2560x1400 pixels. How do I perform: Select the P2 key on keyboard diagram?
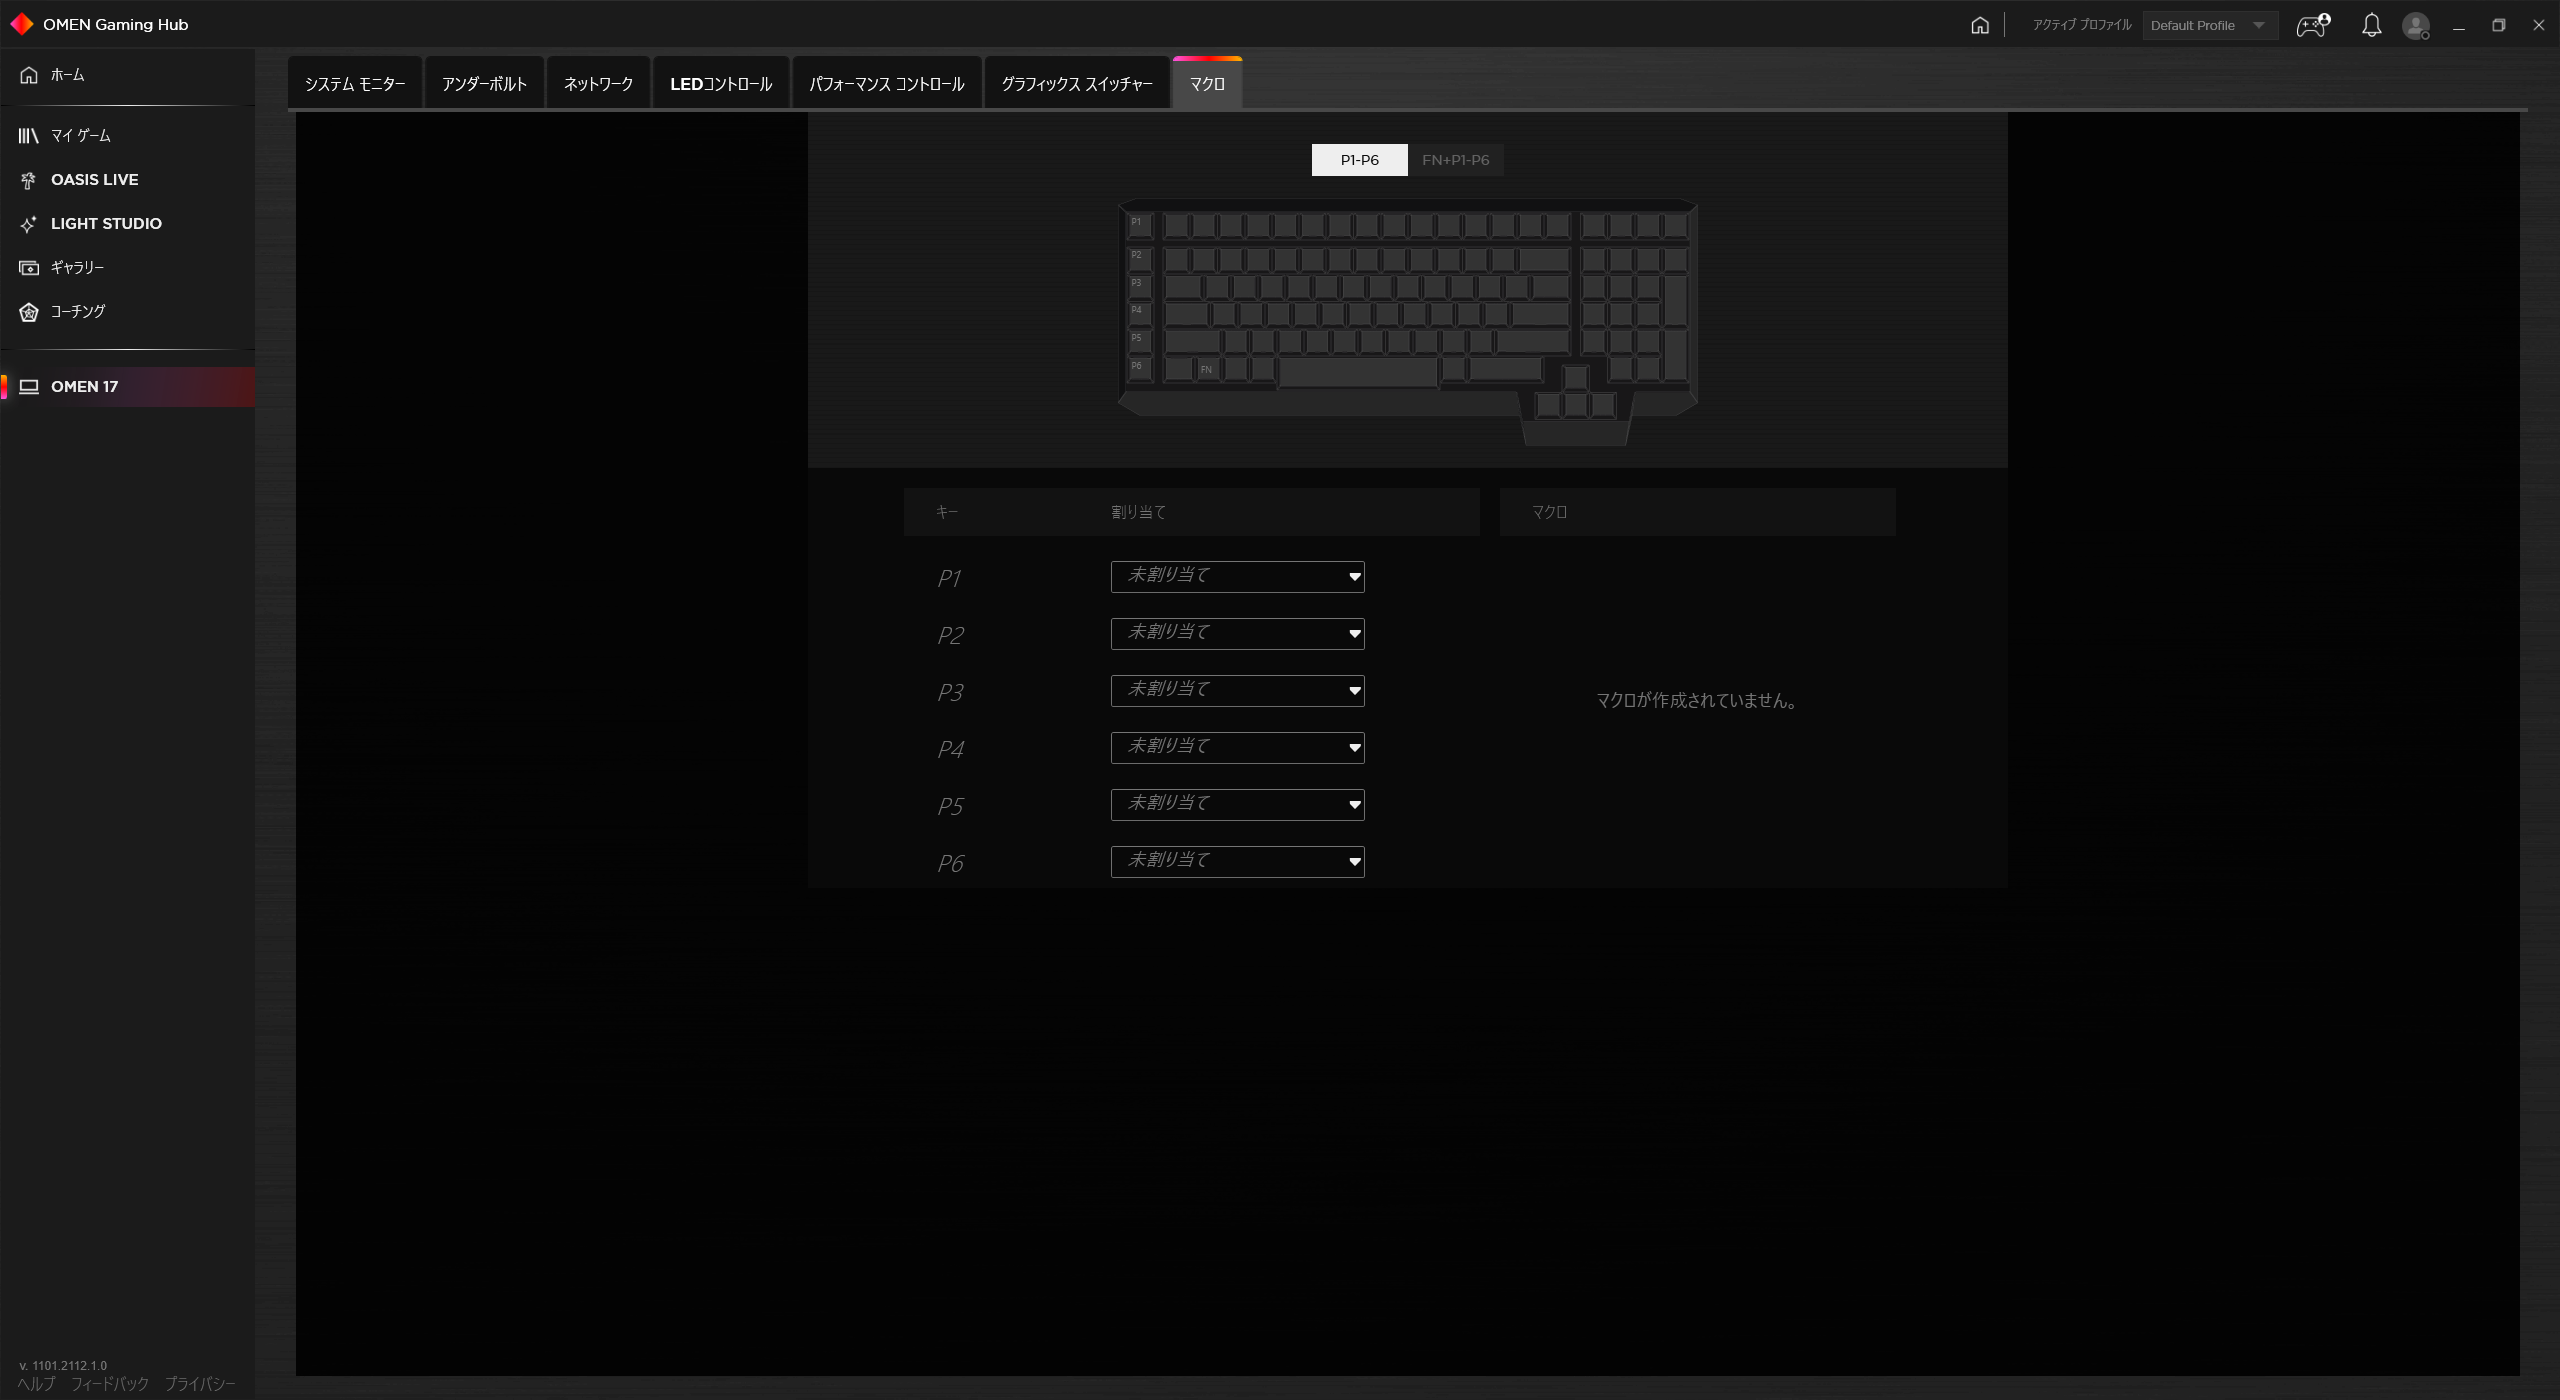tap(1139, 258)
